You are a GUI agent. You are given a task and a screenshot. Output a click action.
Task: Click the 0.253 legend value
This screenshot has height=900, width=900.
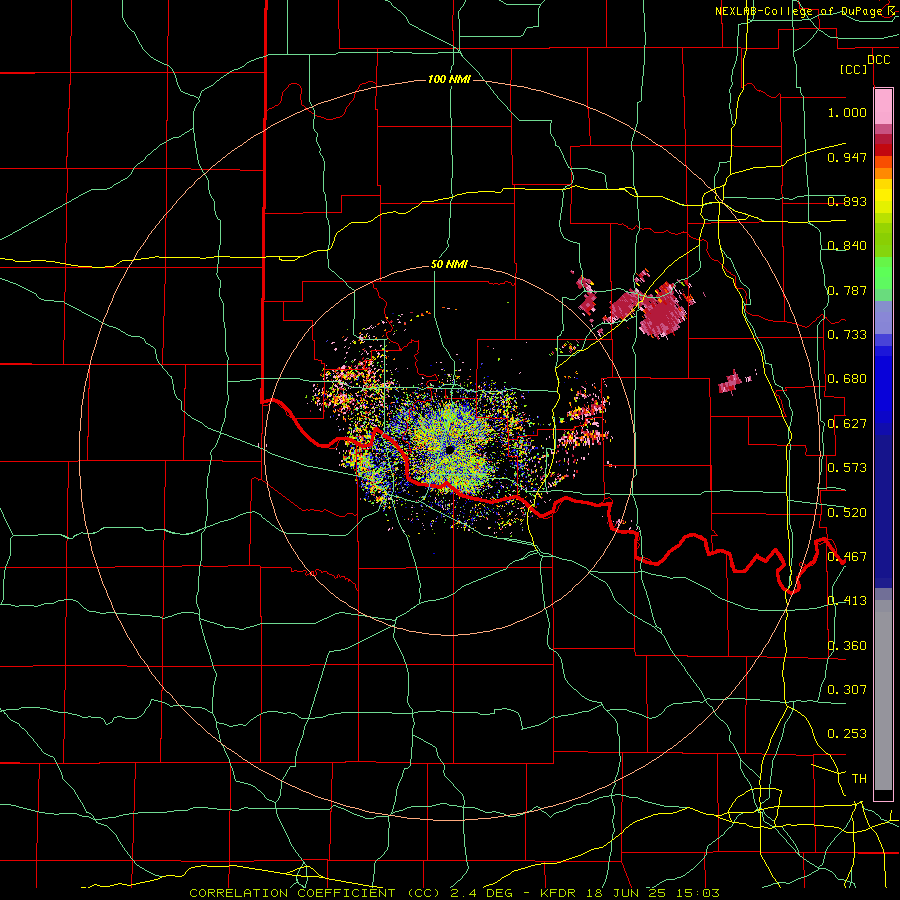847,734
